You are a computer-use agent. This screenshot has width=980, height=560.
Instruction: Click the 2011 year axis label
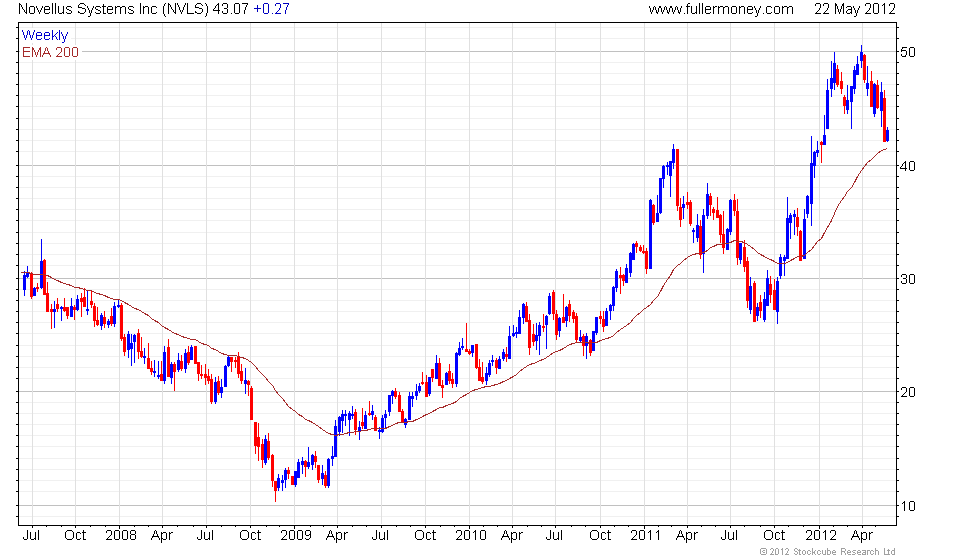coord(645,536)
